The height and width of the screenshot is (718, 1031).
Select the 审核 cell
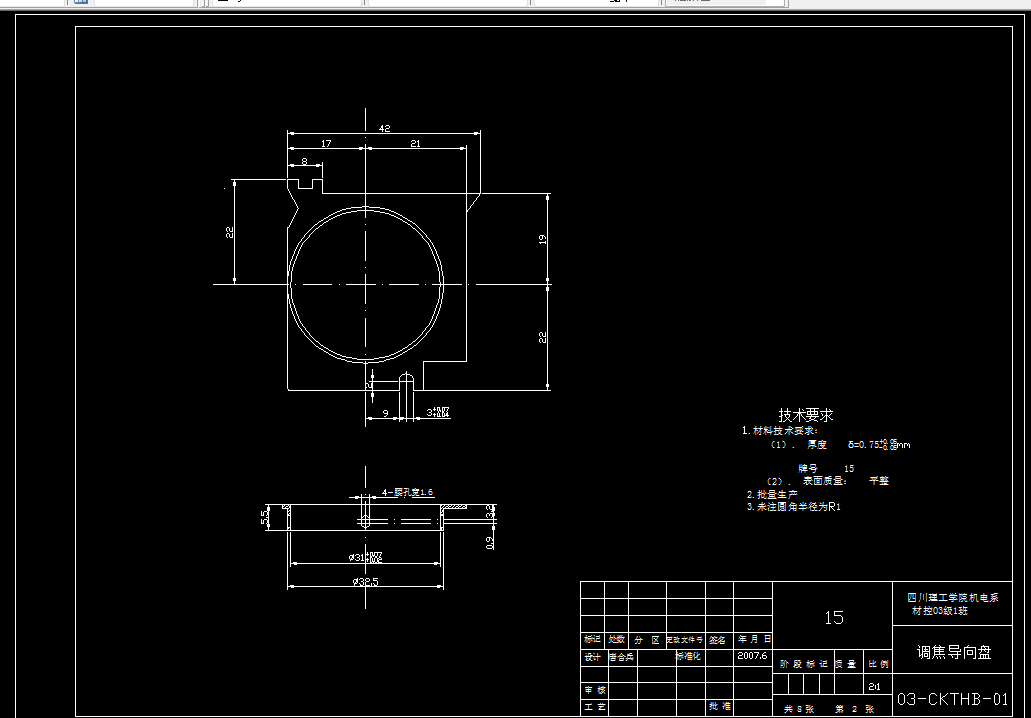click(x=595, y=690)
